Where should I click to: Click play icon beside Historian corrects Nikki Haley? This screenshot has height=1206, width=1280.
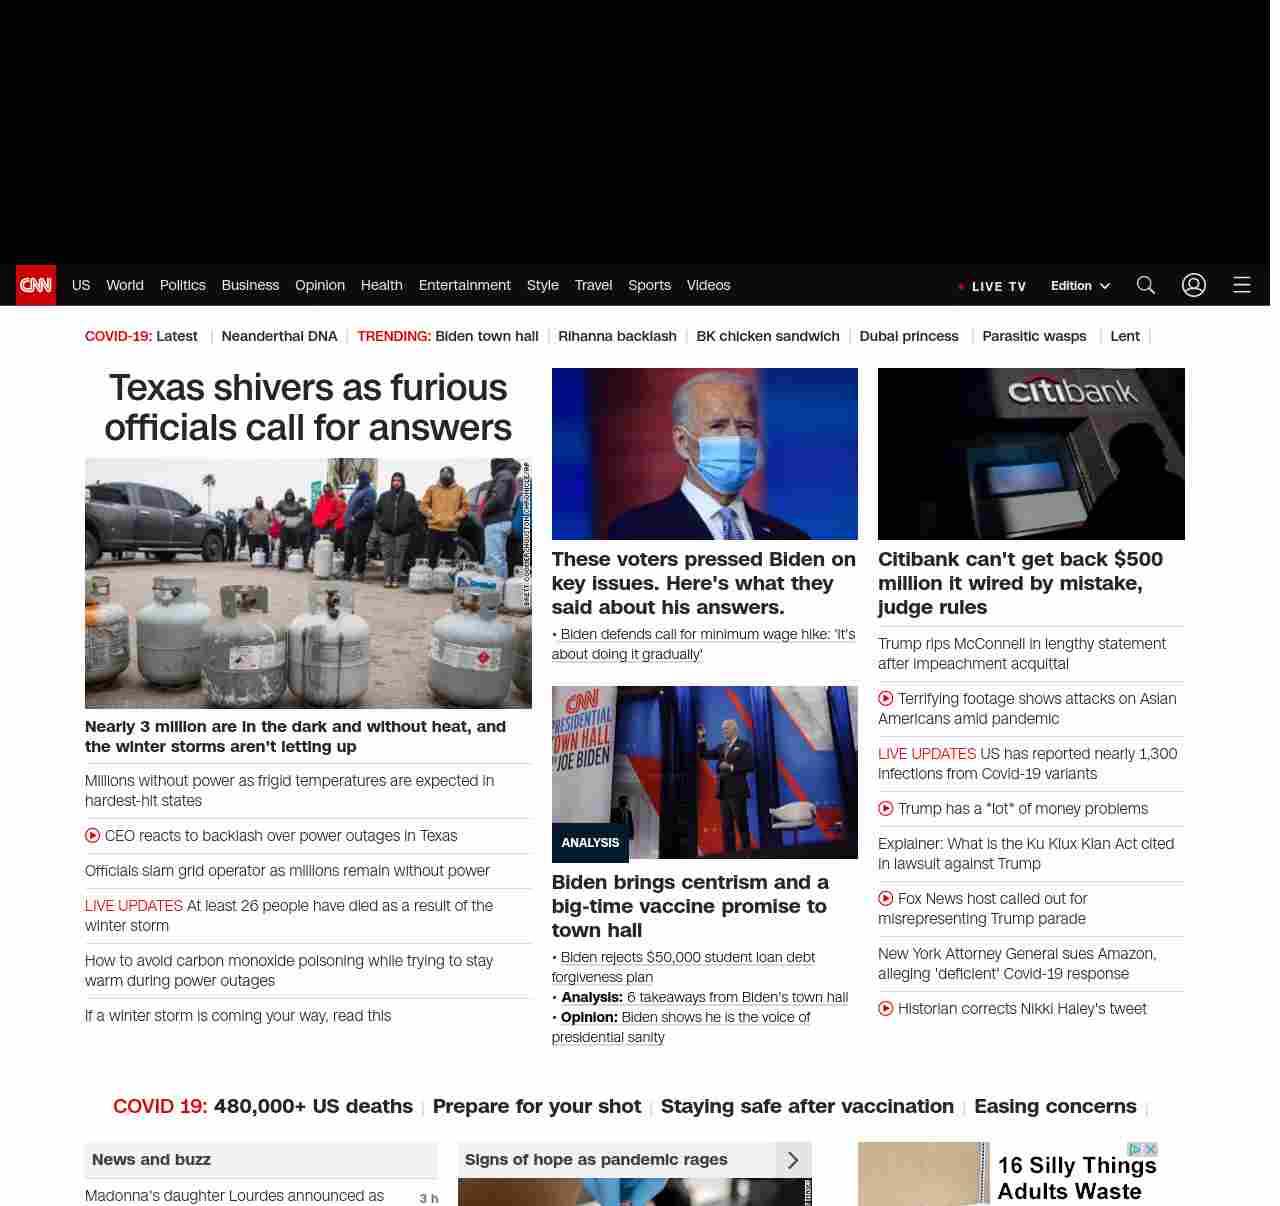886,1009
